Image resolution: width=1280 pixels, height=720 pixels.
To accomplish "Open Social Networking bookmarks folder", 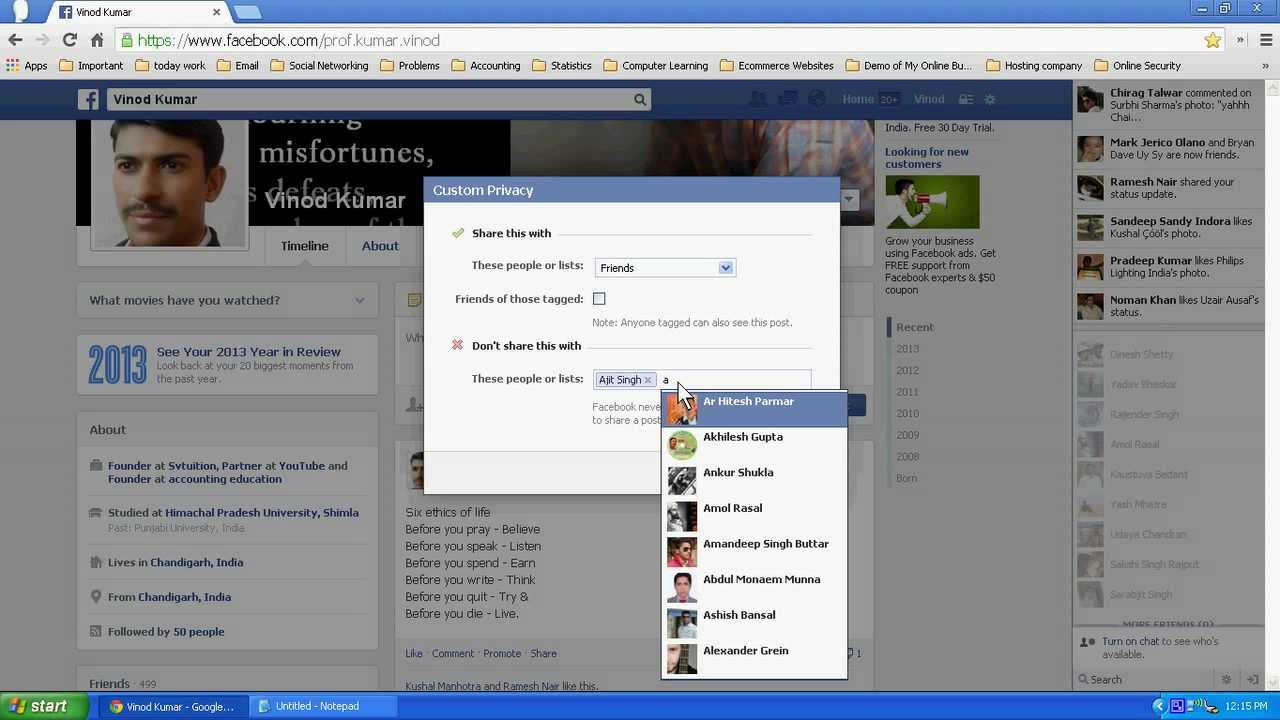I will pos(319,65).
